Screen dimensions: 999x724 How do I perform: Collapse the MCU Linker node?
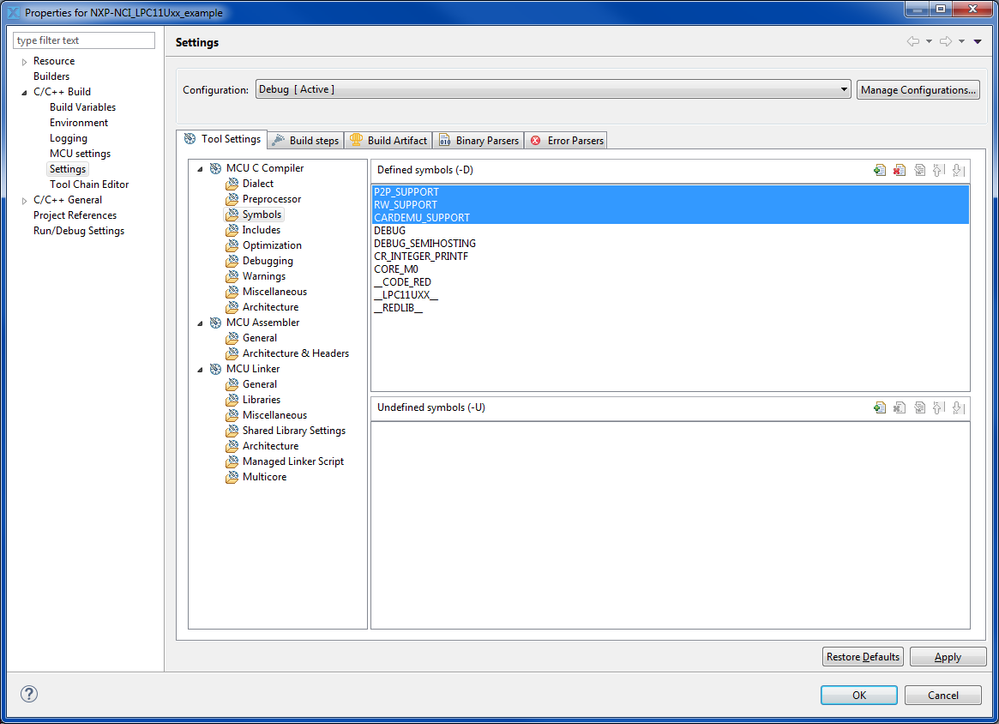click(200, 370)
